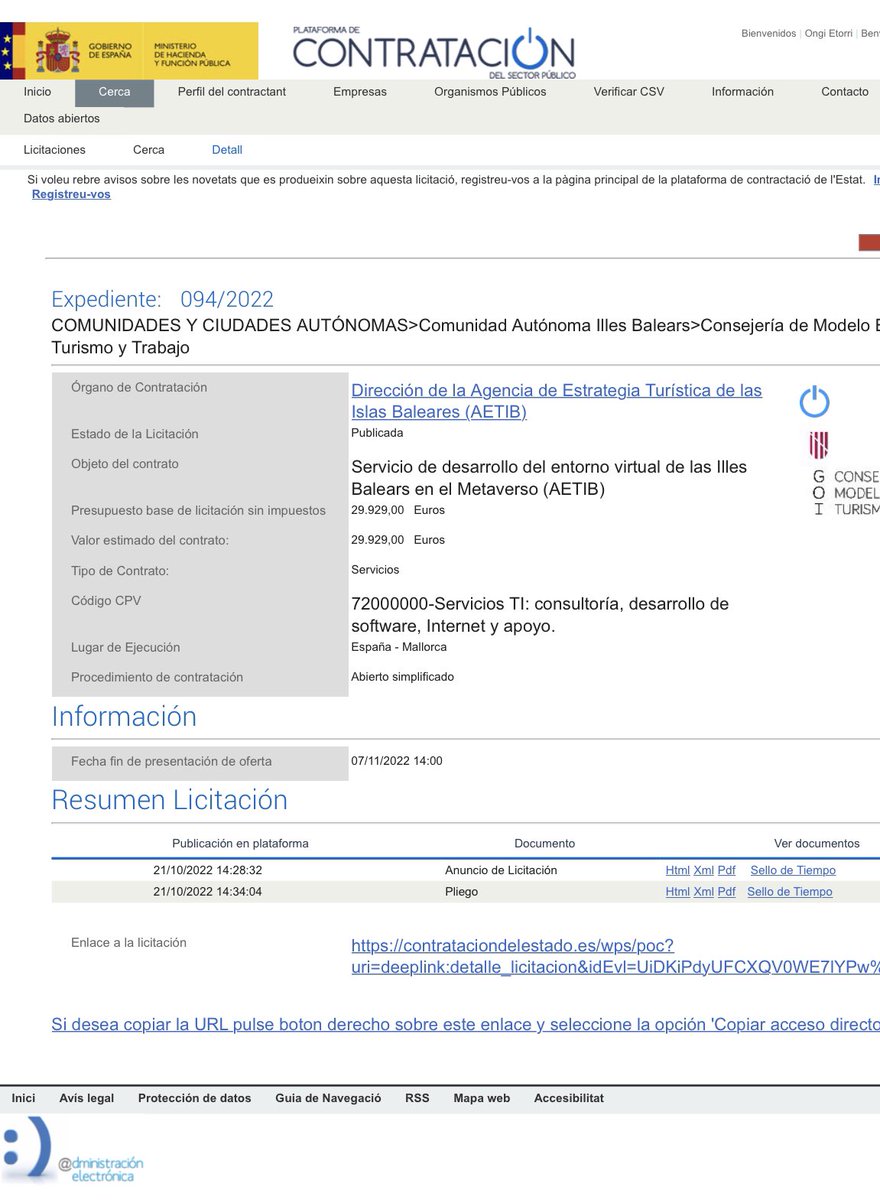Click the 'Publicada' status value
Screen dimensions: 880x1200
click(377, 434)
